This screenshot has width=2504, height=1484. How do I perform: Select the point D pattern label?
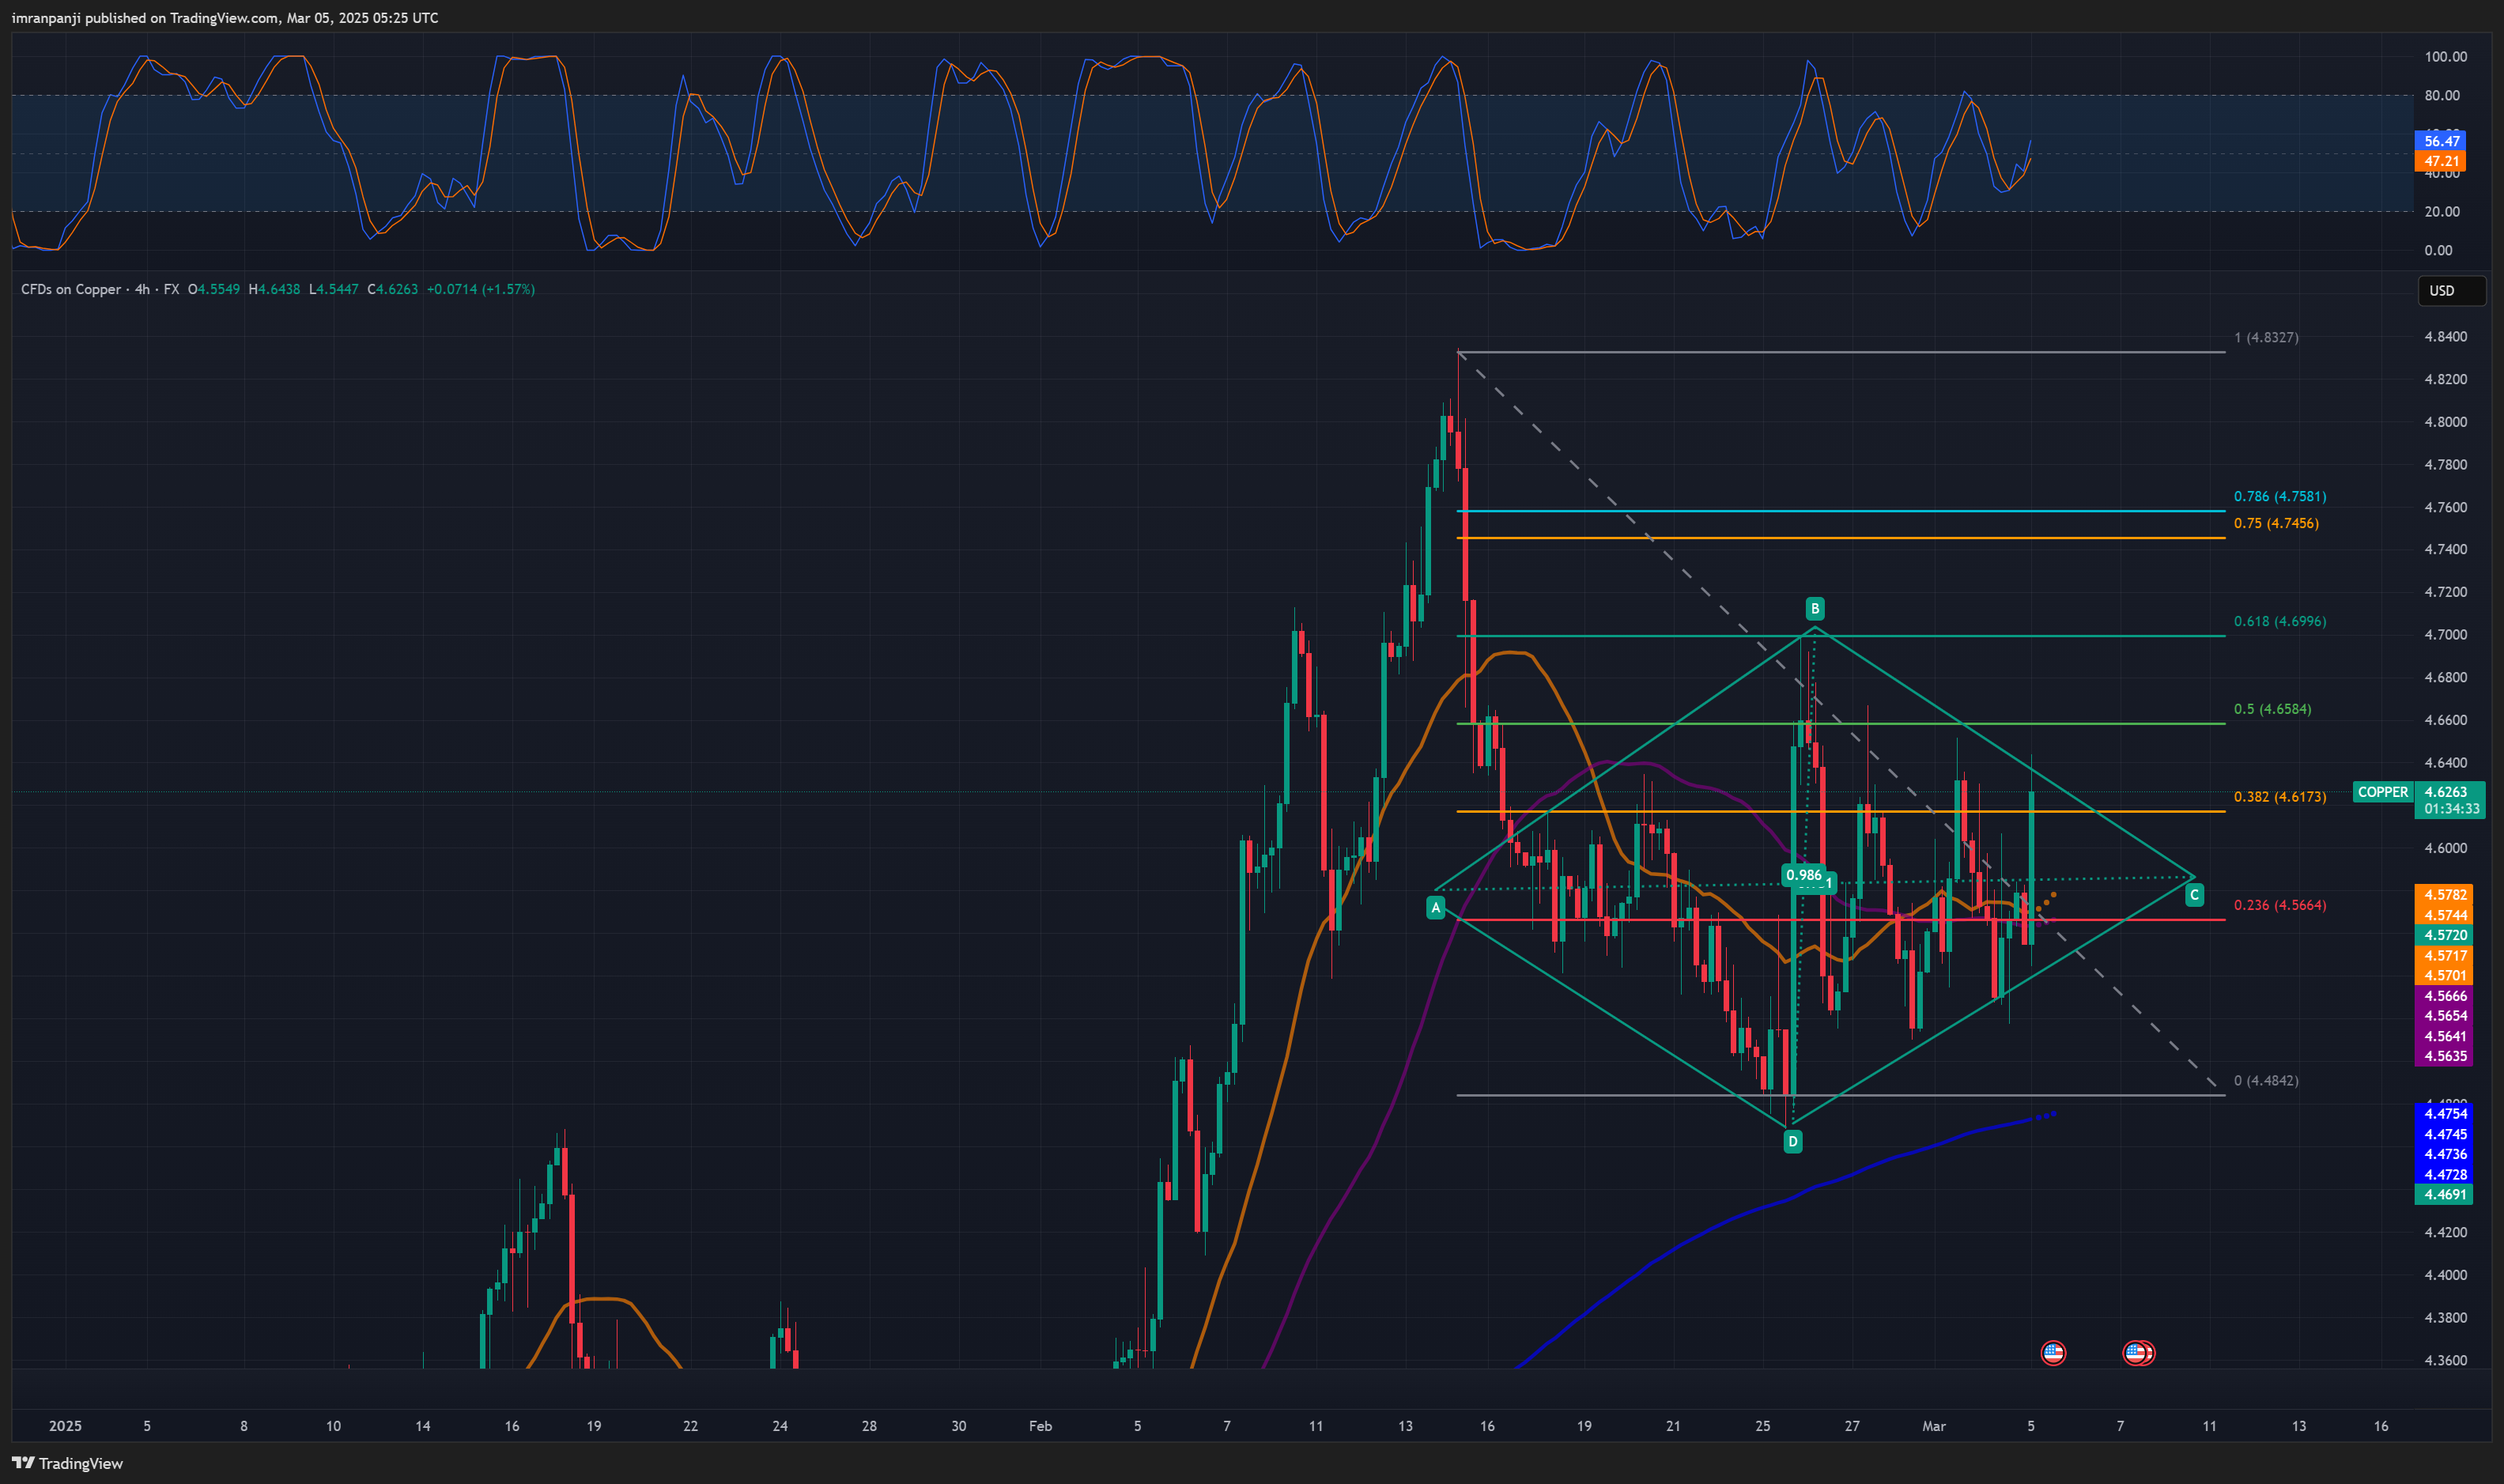1793,1141
